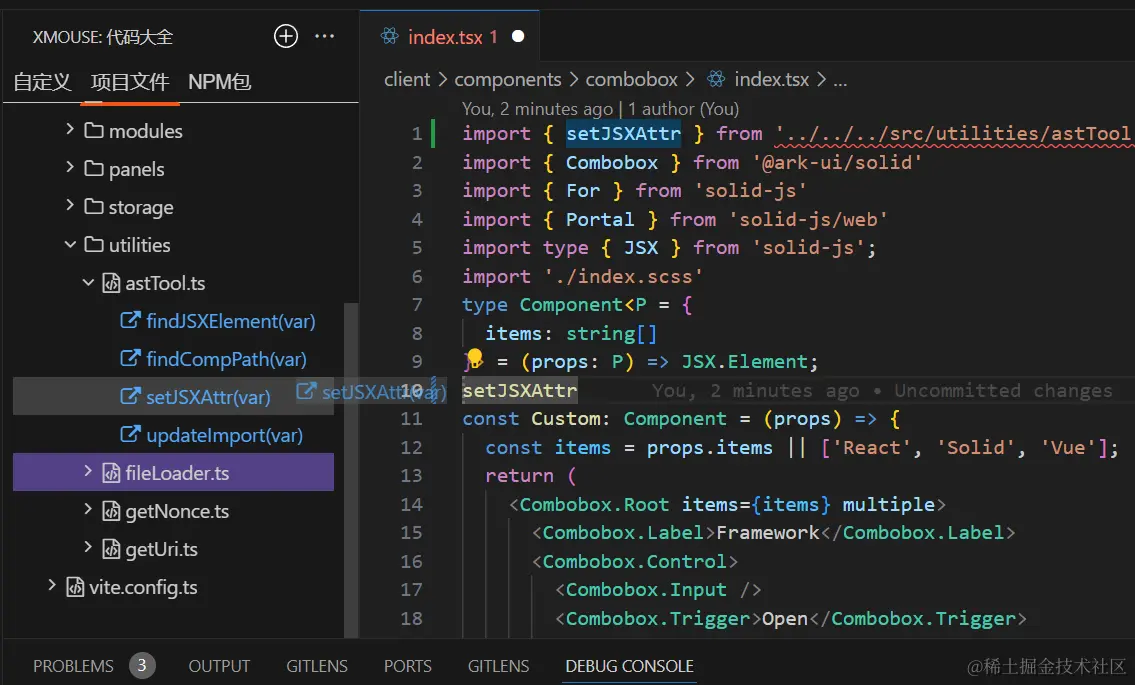Click the vite.config.ts file icon
This screenshot has width=1135, height=685.
(75, 587)
